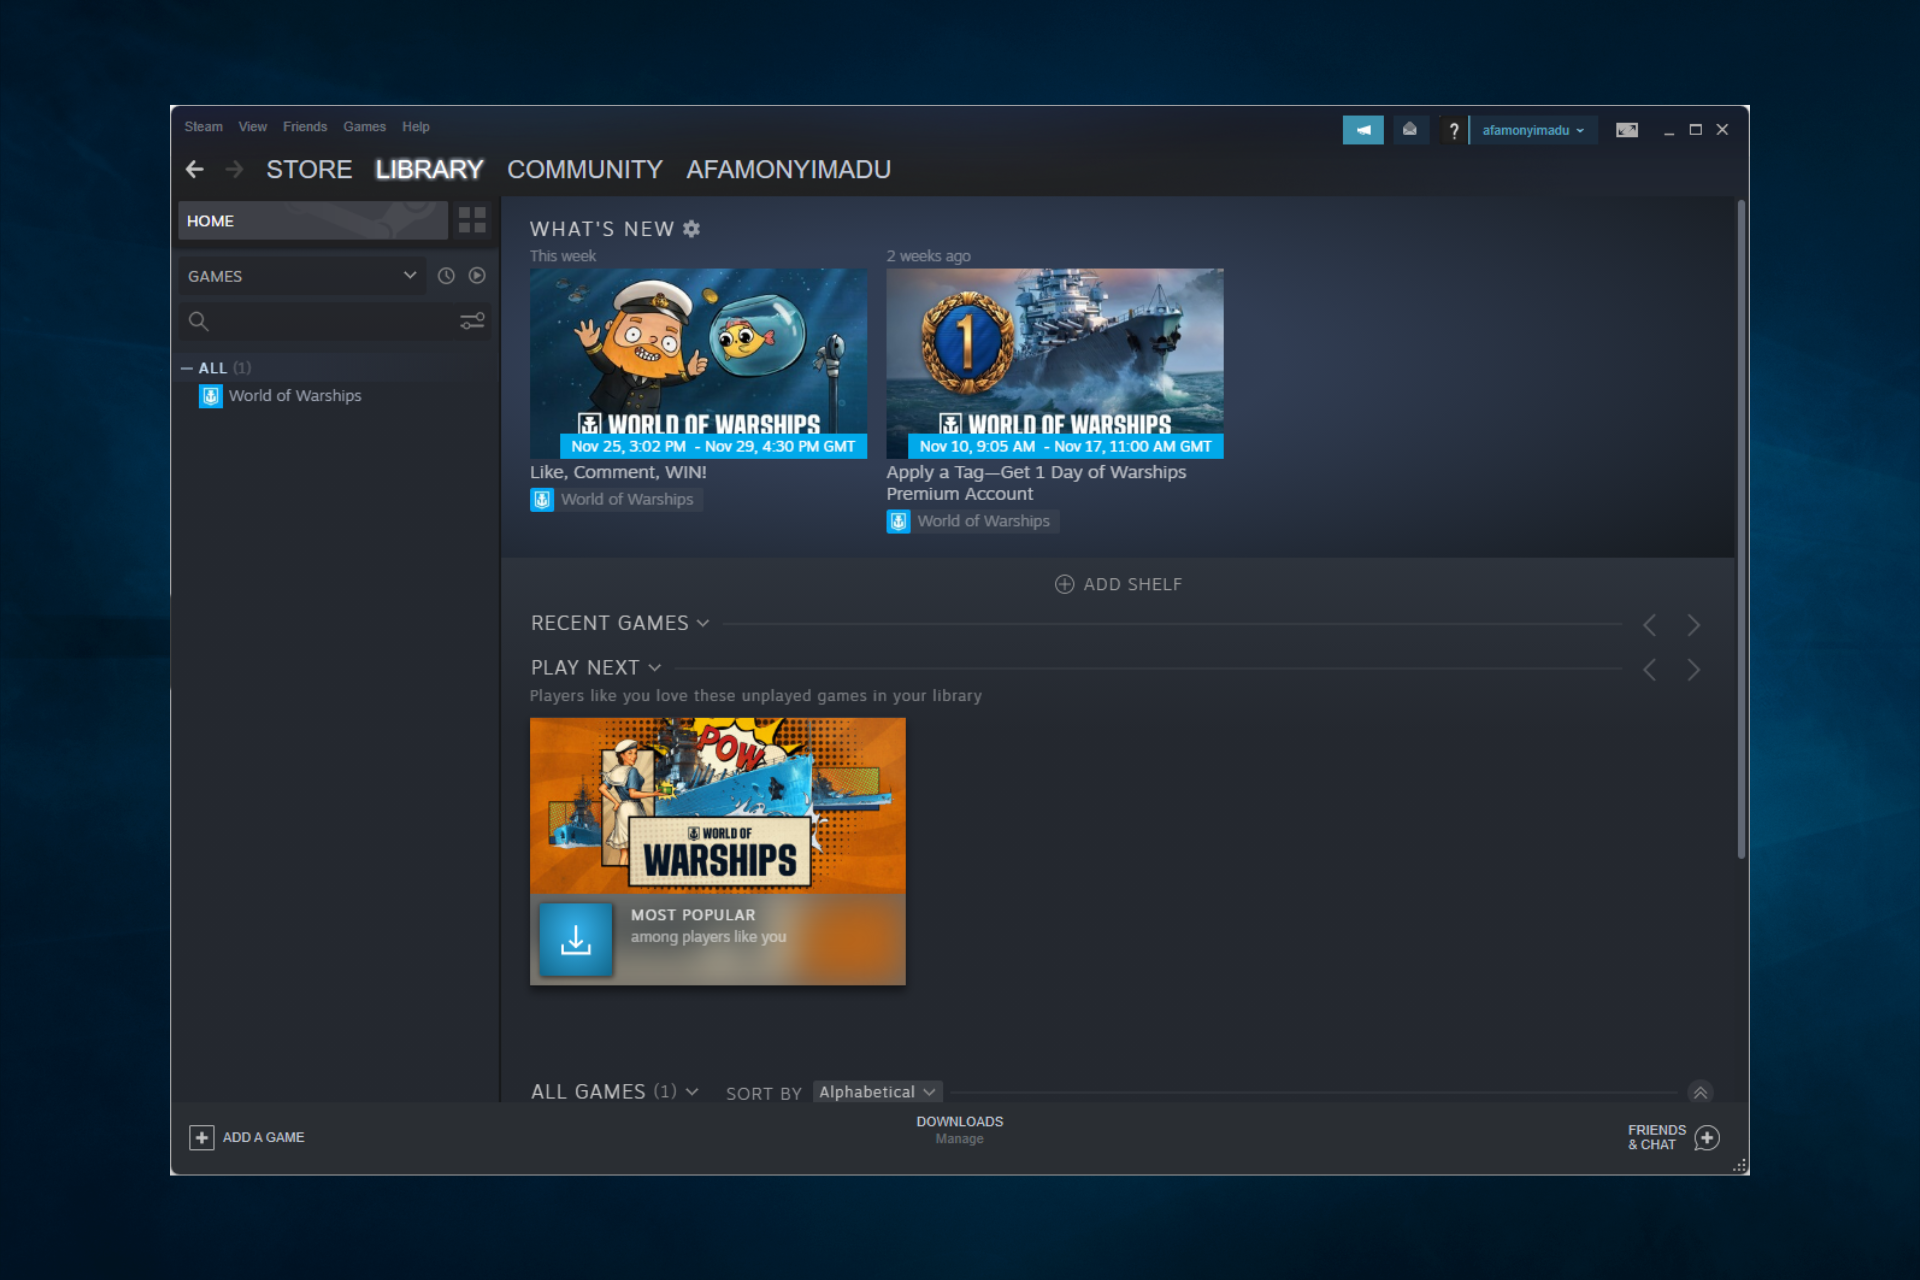Open the Alphabetical sort dropdown
Image resolution: width=1920 pixels, height=1280 pixels.
pyautogui.click(x=876, y=1092)
